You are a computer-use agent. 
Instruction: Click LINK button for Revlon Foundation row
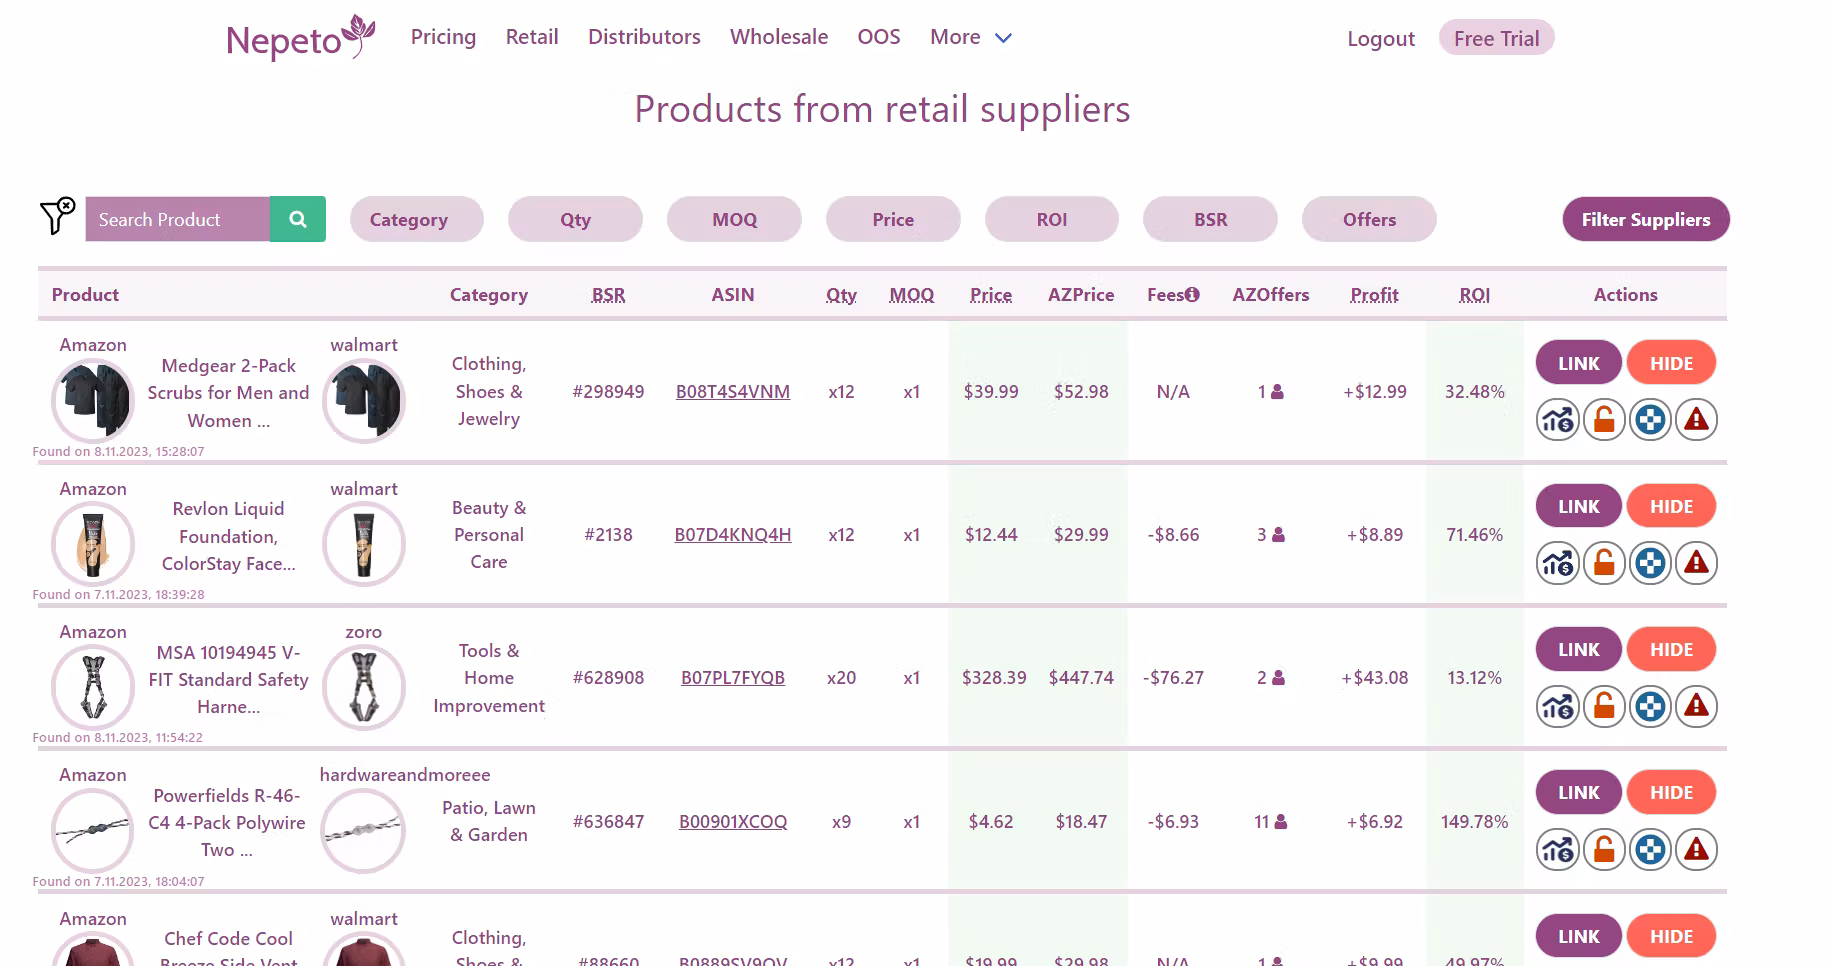click(1579, 506)
